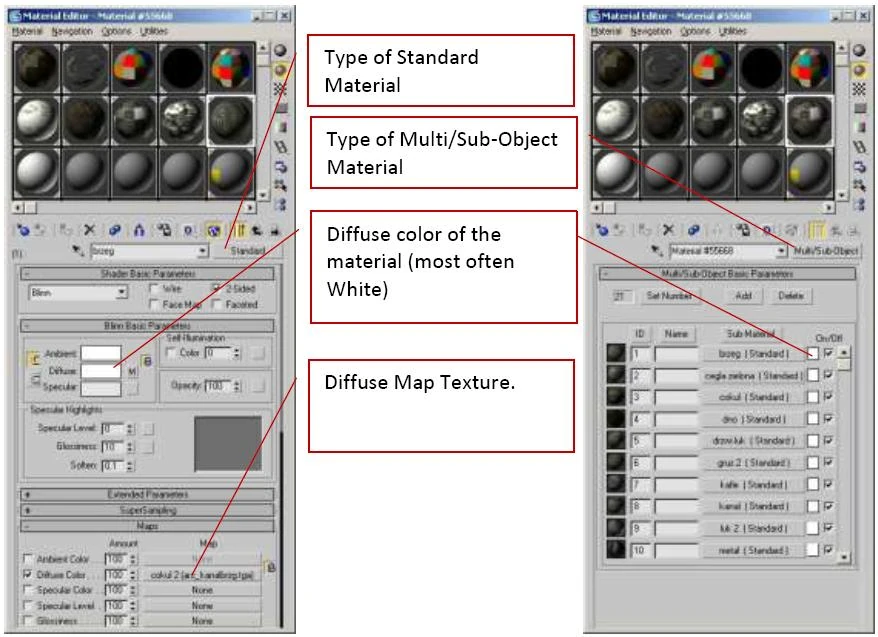The height and width of the screenshot is (637, 878).
Task: Click the Ambient color swatch
Action: point(101,353)
